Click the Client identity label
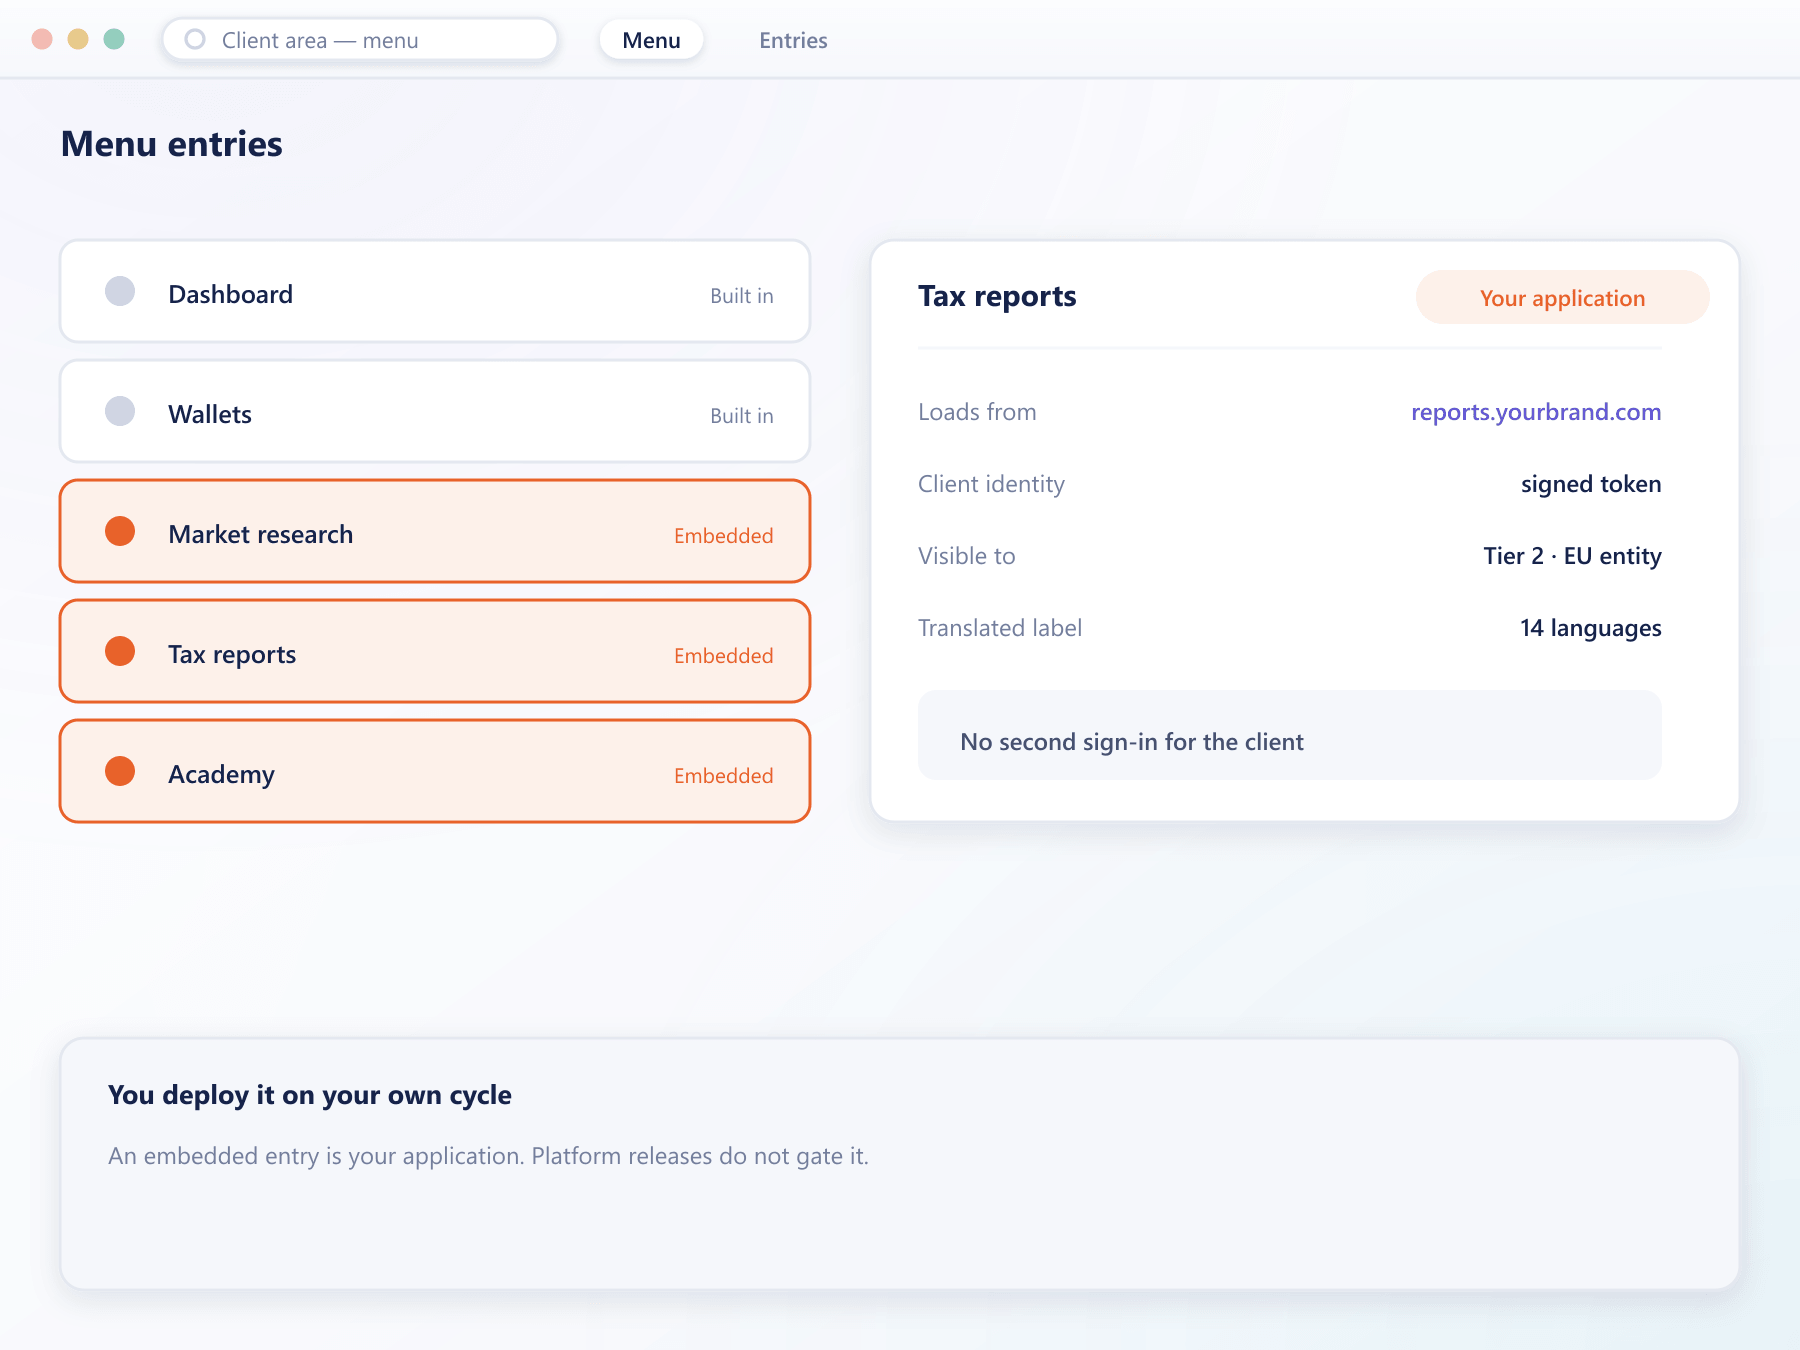The width and height of the screenshot is (1800, 1350). coord(991,484)
